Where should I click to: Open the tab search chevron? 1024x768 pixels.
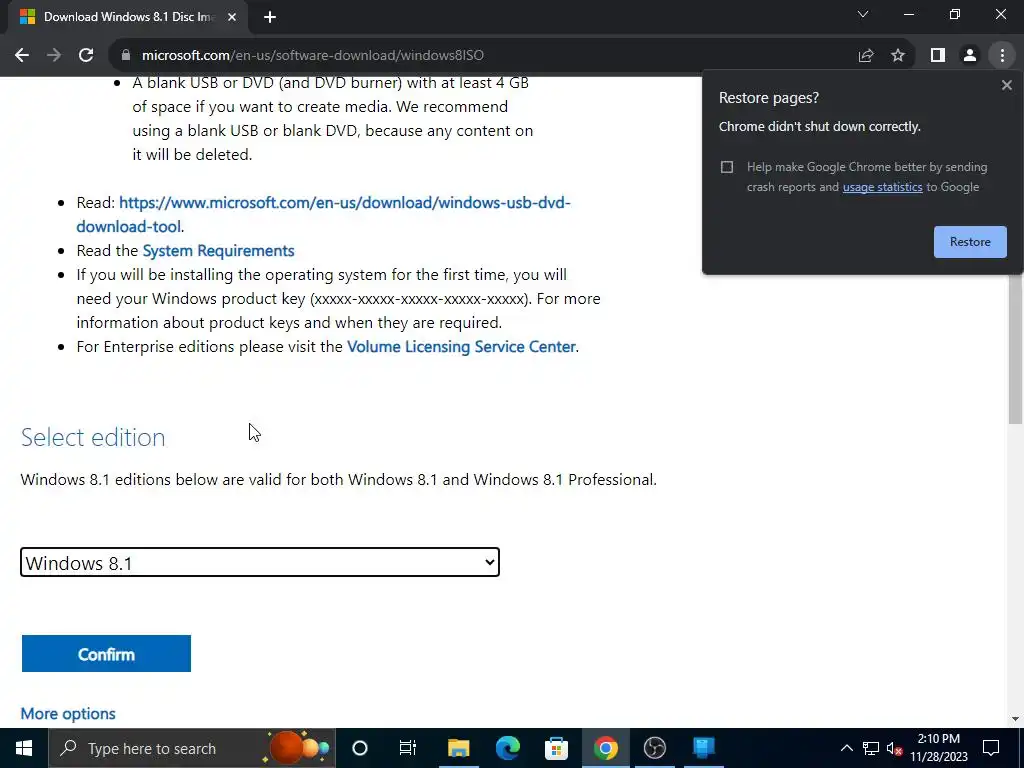[x=863, y=14]
